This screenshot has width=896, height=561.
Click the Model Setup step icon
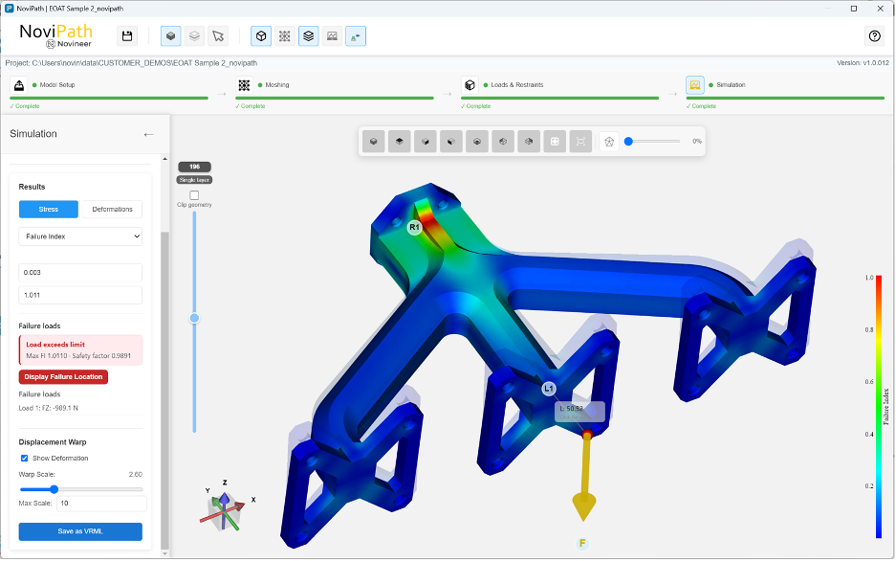pos(19,85)
